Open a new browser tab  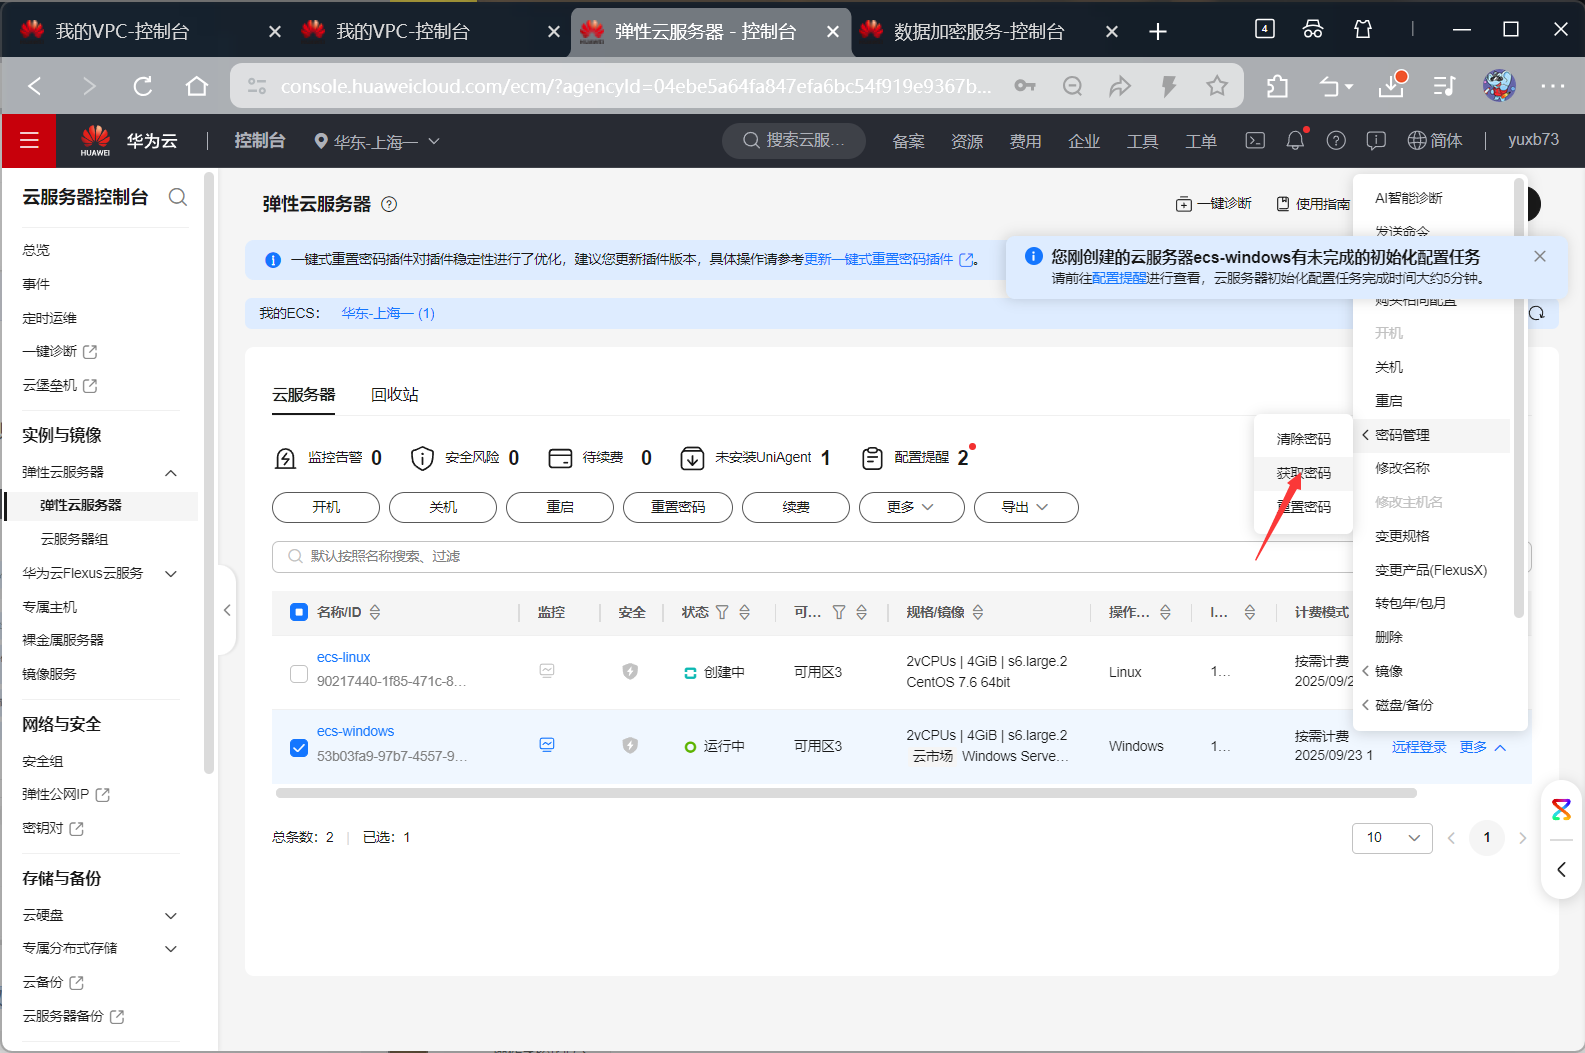coord(1158,32)
